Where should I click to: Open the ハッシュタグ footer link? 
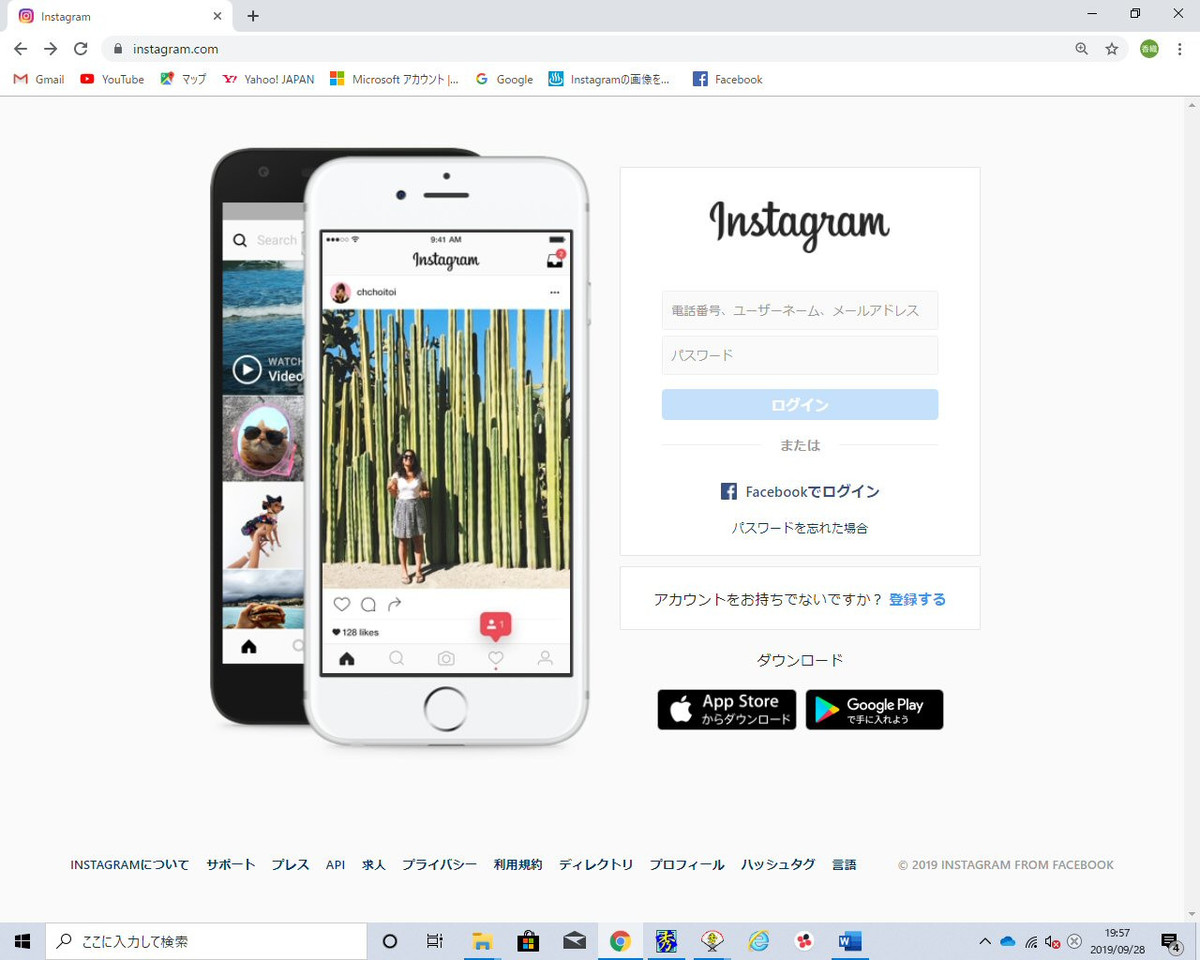coord(778,865)
